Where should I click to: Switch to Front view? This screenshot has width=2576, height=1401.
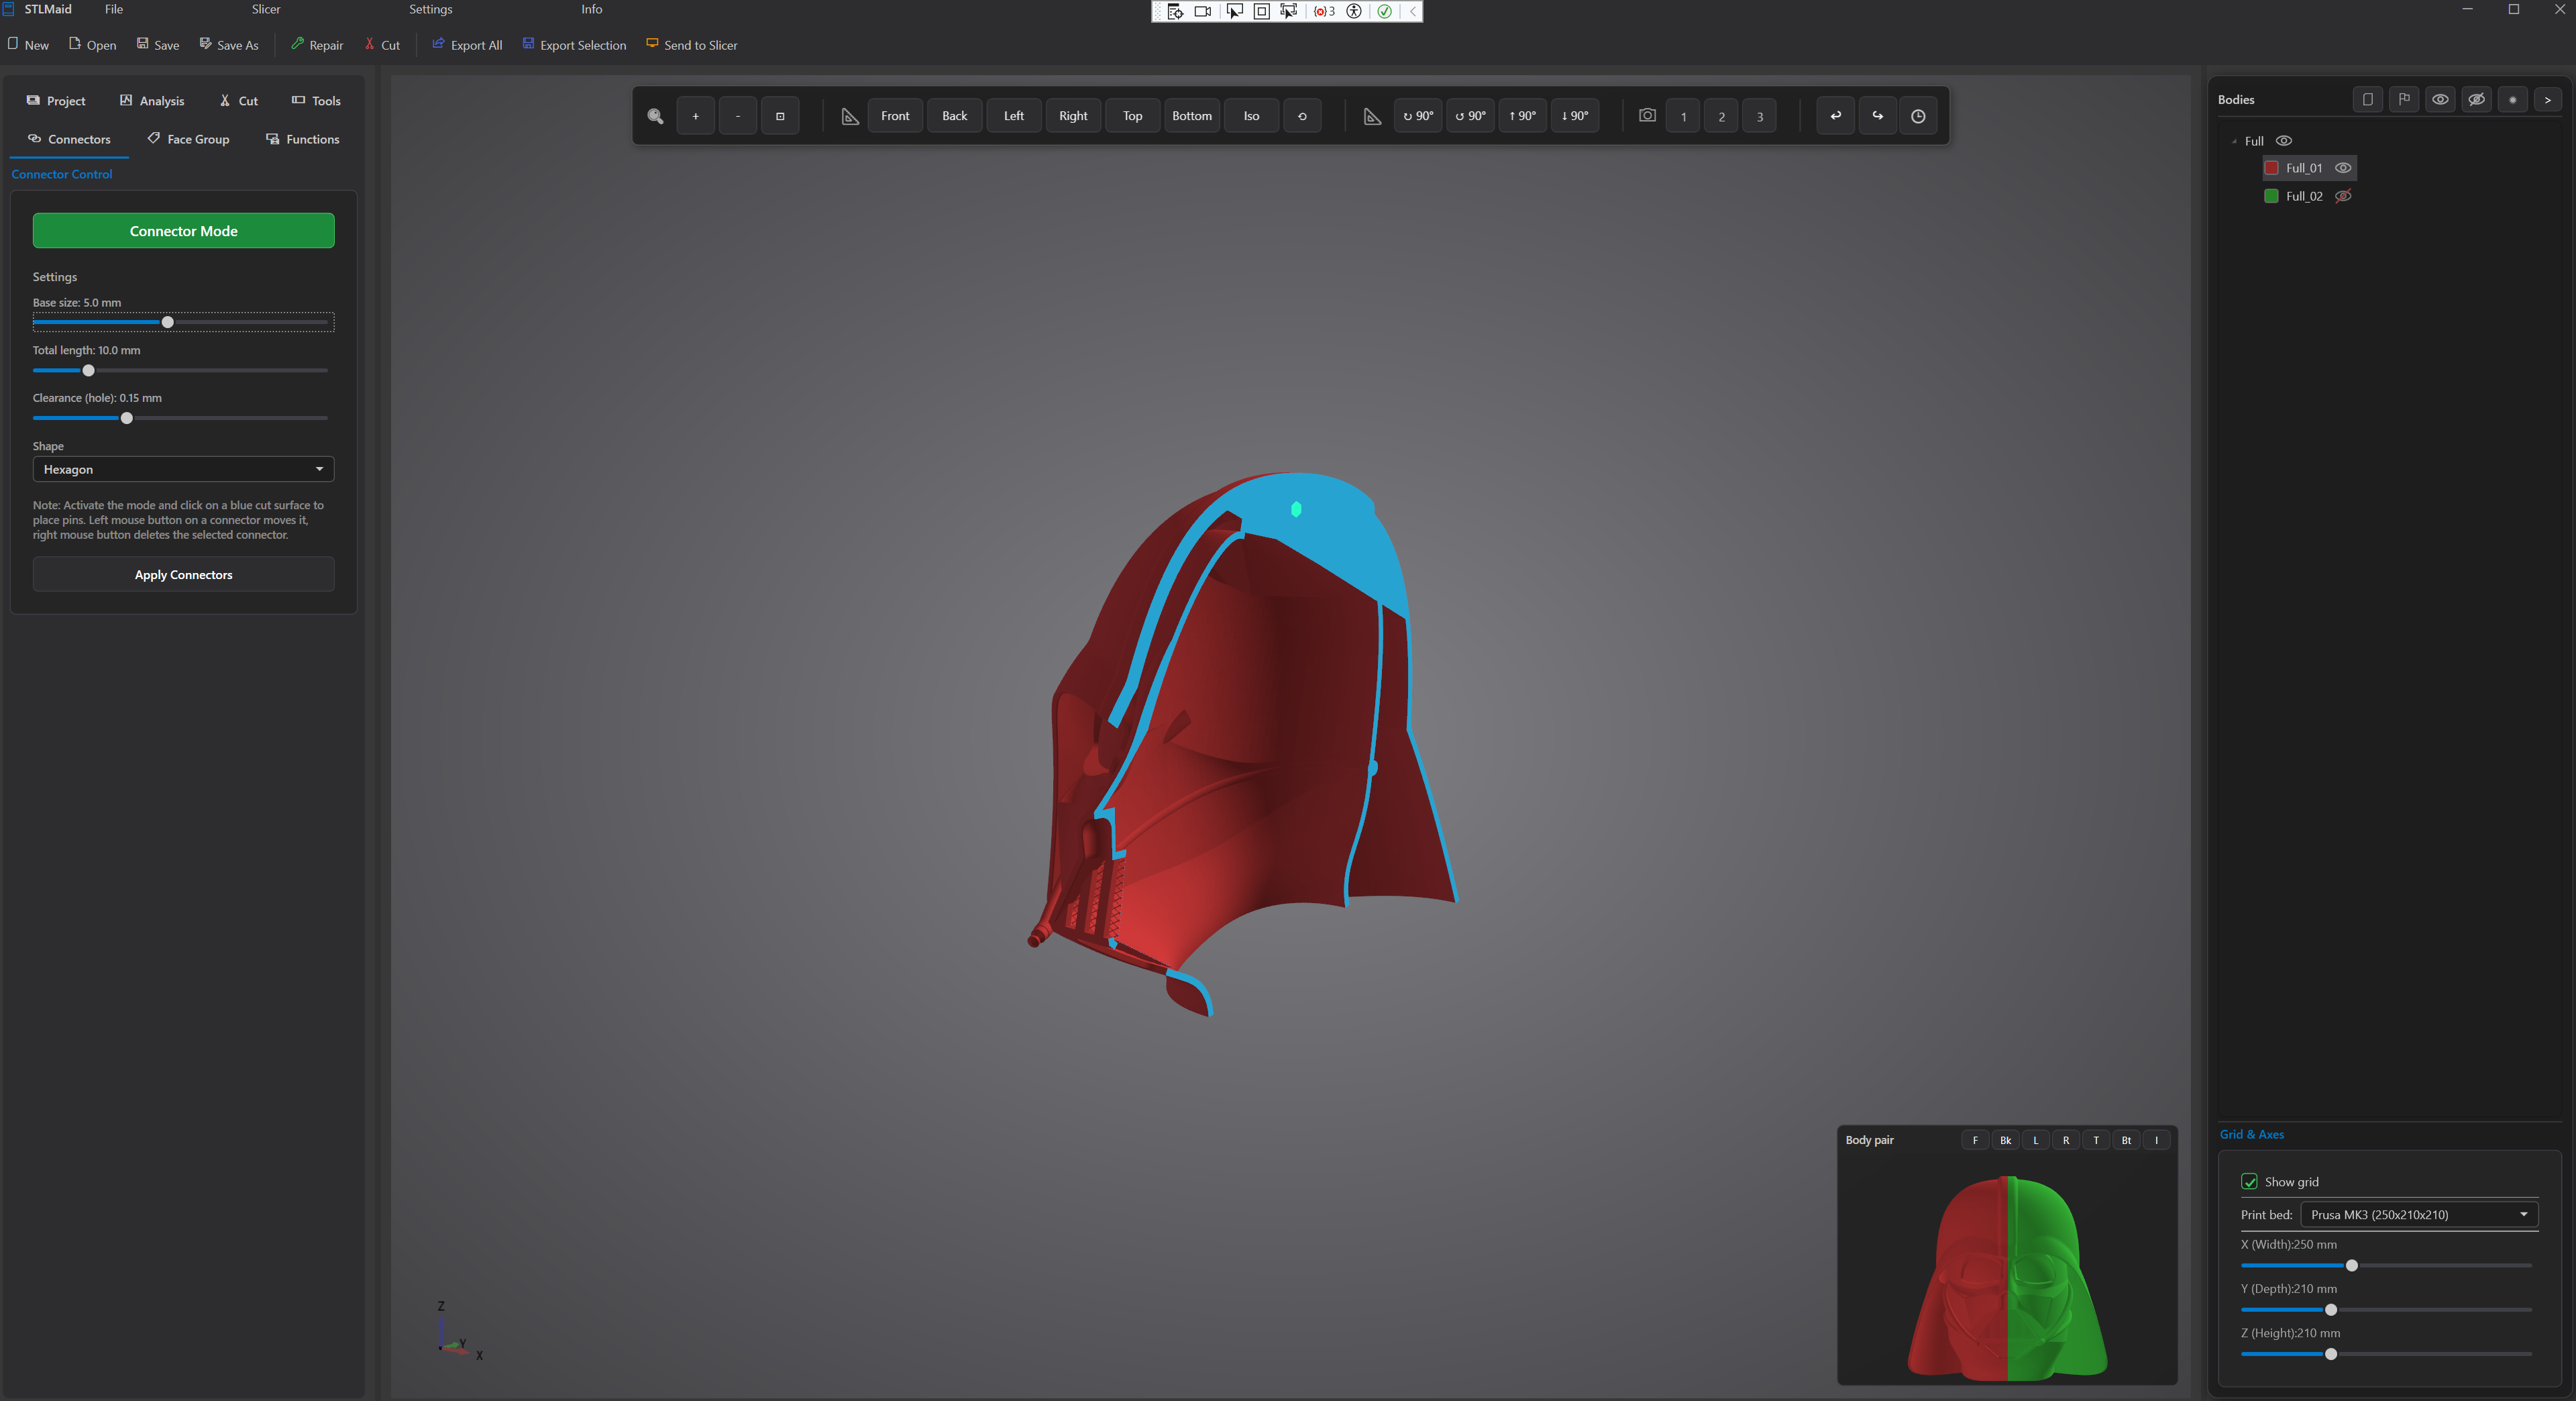click(x=895, y=116)
